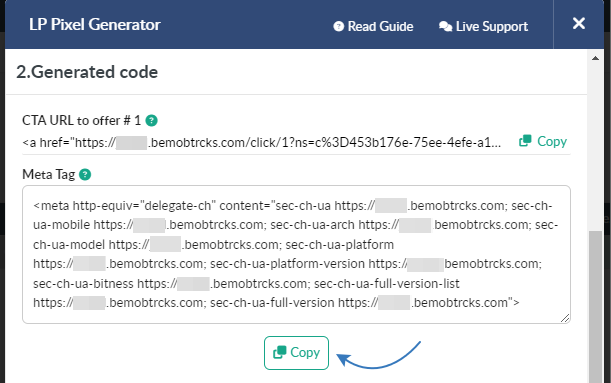Open the Read Guide link

point(373,26)
